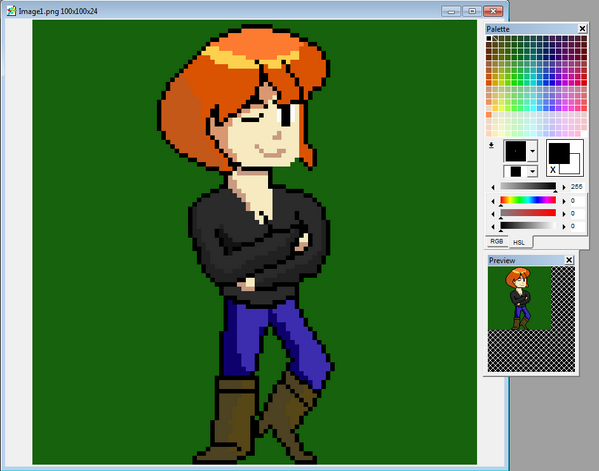Pick the white swatch at palette grid end
599x471 pixels.
[584, 134]
